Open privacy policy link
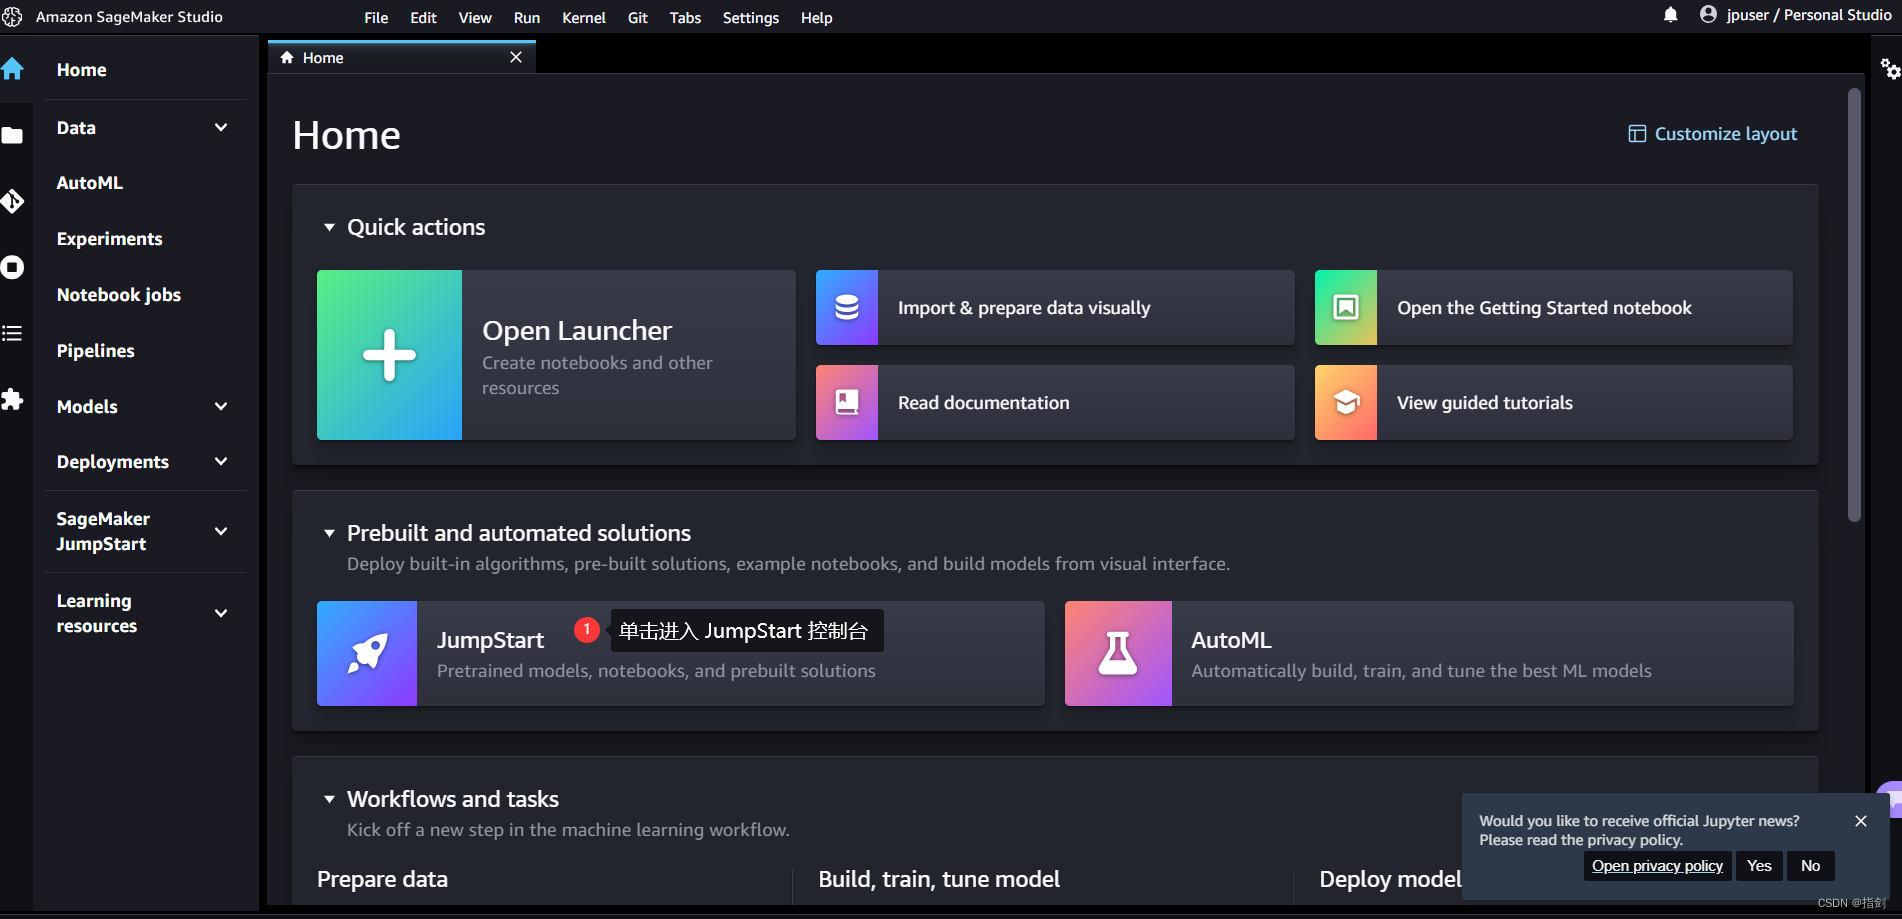This screenshot has width=1902, height=919. [1657, 866]
